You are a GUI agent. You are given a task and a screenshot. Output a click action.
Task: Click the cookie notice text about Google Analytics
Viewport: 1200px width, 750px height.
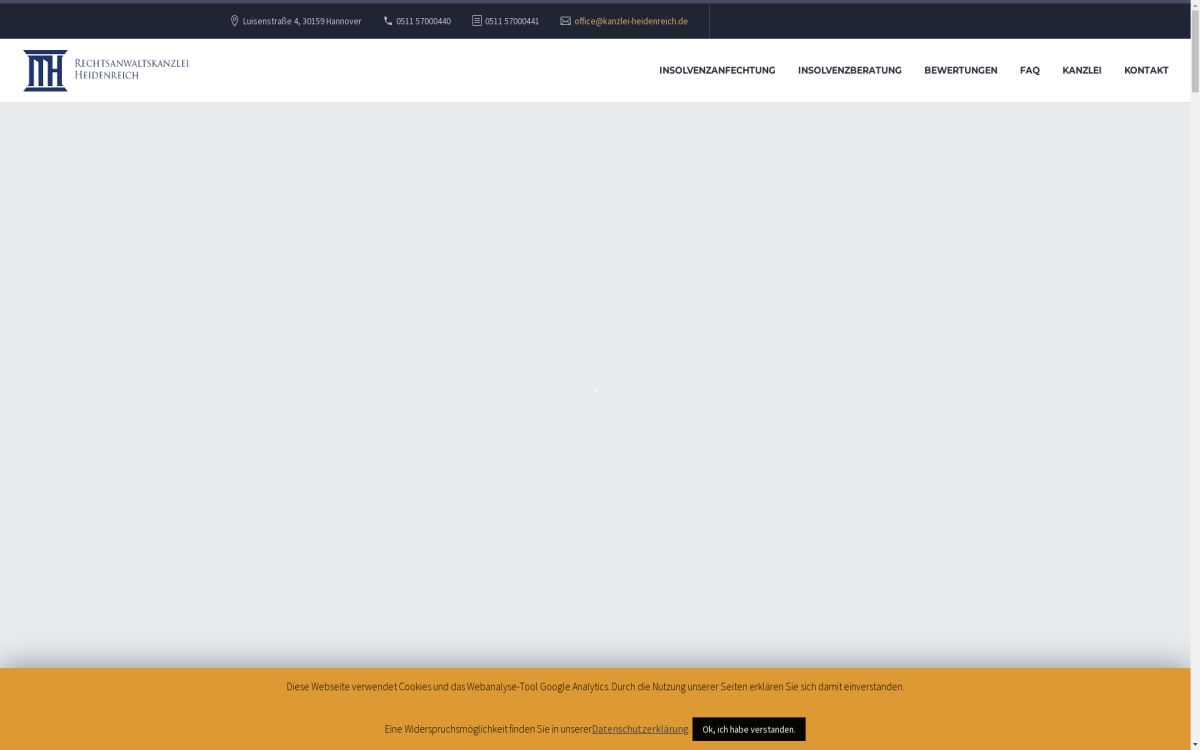point(595,687)
